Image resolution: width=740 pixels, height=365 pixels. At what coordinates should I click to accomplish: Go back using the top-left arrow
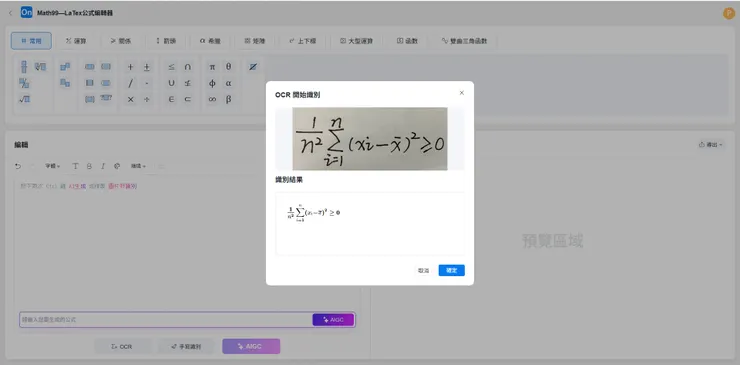click(x=11, y=13)
